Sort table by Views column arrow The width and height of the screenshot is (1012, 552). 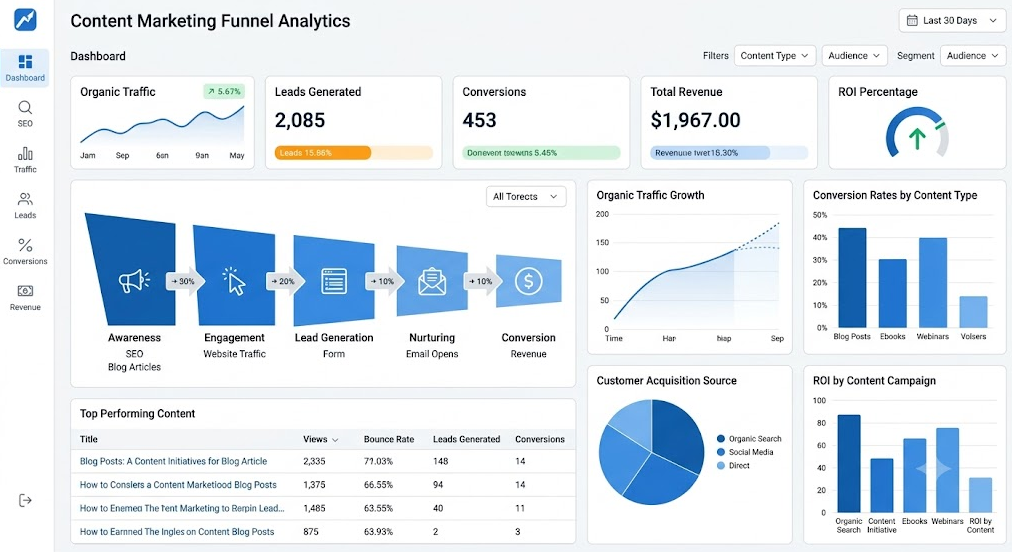tap(335, 440)
